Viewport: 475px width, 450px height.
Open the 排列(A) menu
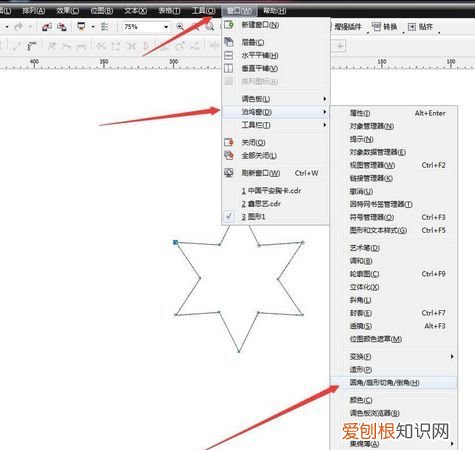[x=34, y=11]
